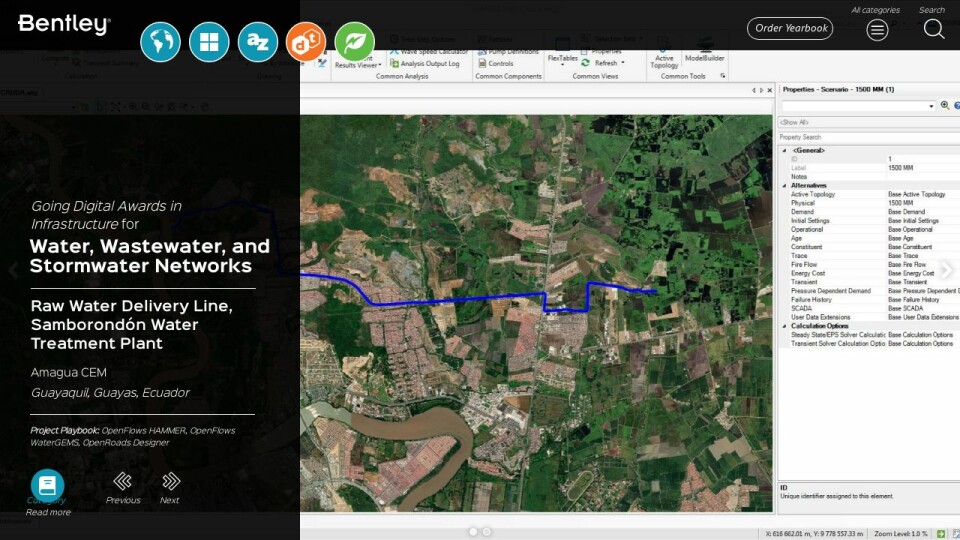
Task: Open the grid view icon
Action: [209, 42]
